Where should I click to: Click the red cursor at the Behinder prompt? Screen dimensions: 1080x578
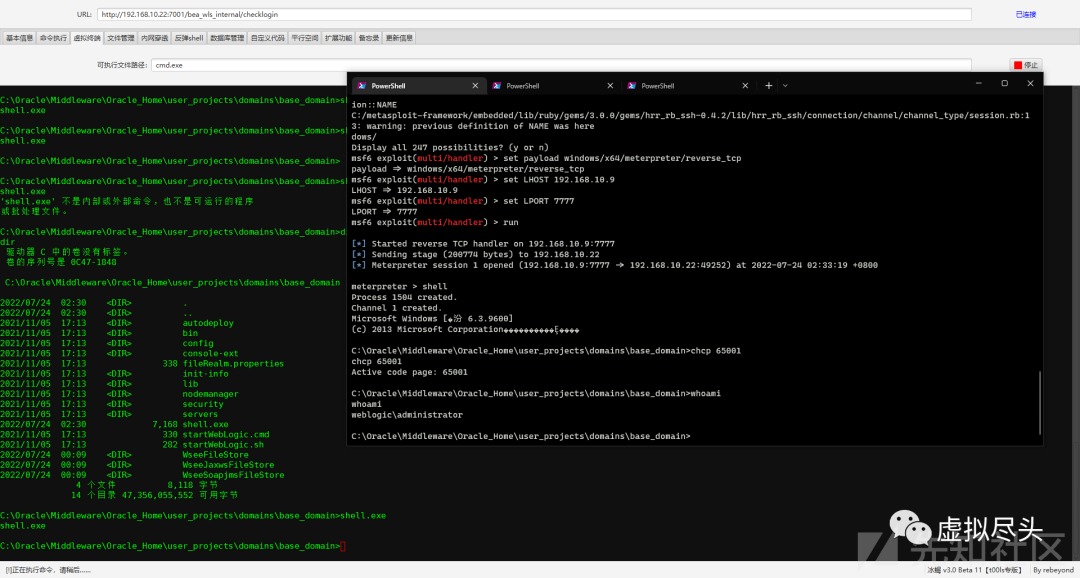click(x=343, y=546)
